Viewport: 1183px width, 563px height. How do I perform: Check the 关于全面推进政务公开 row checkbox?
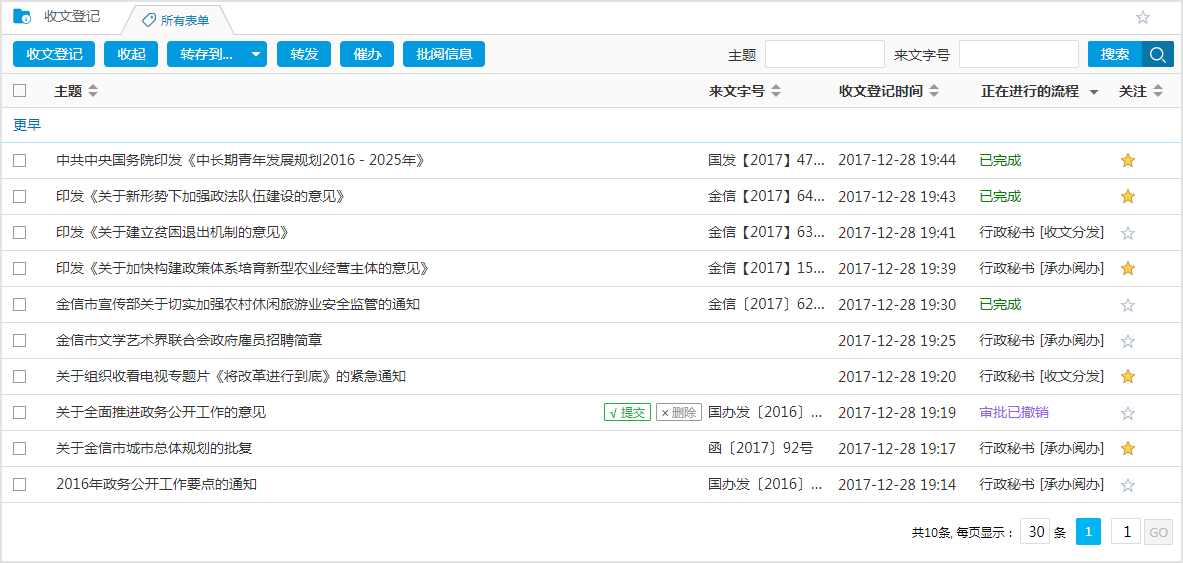coord(20,412)
